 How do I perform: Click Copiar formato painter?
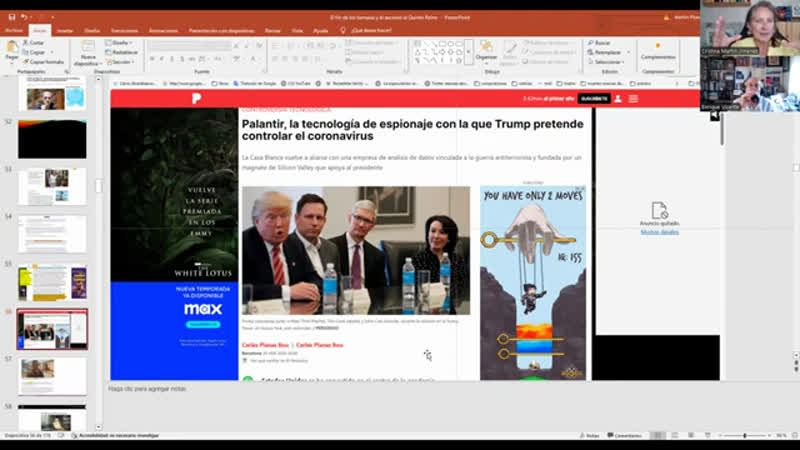[x=43, y=62]
